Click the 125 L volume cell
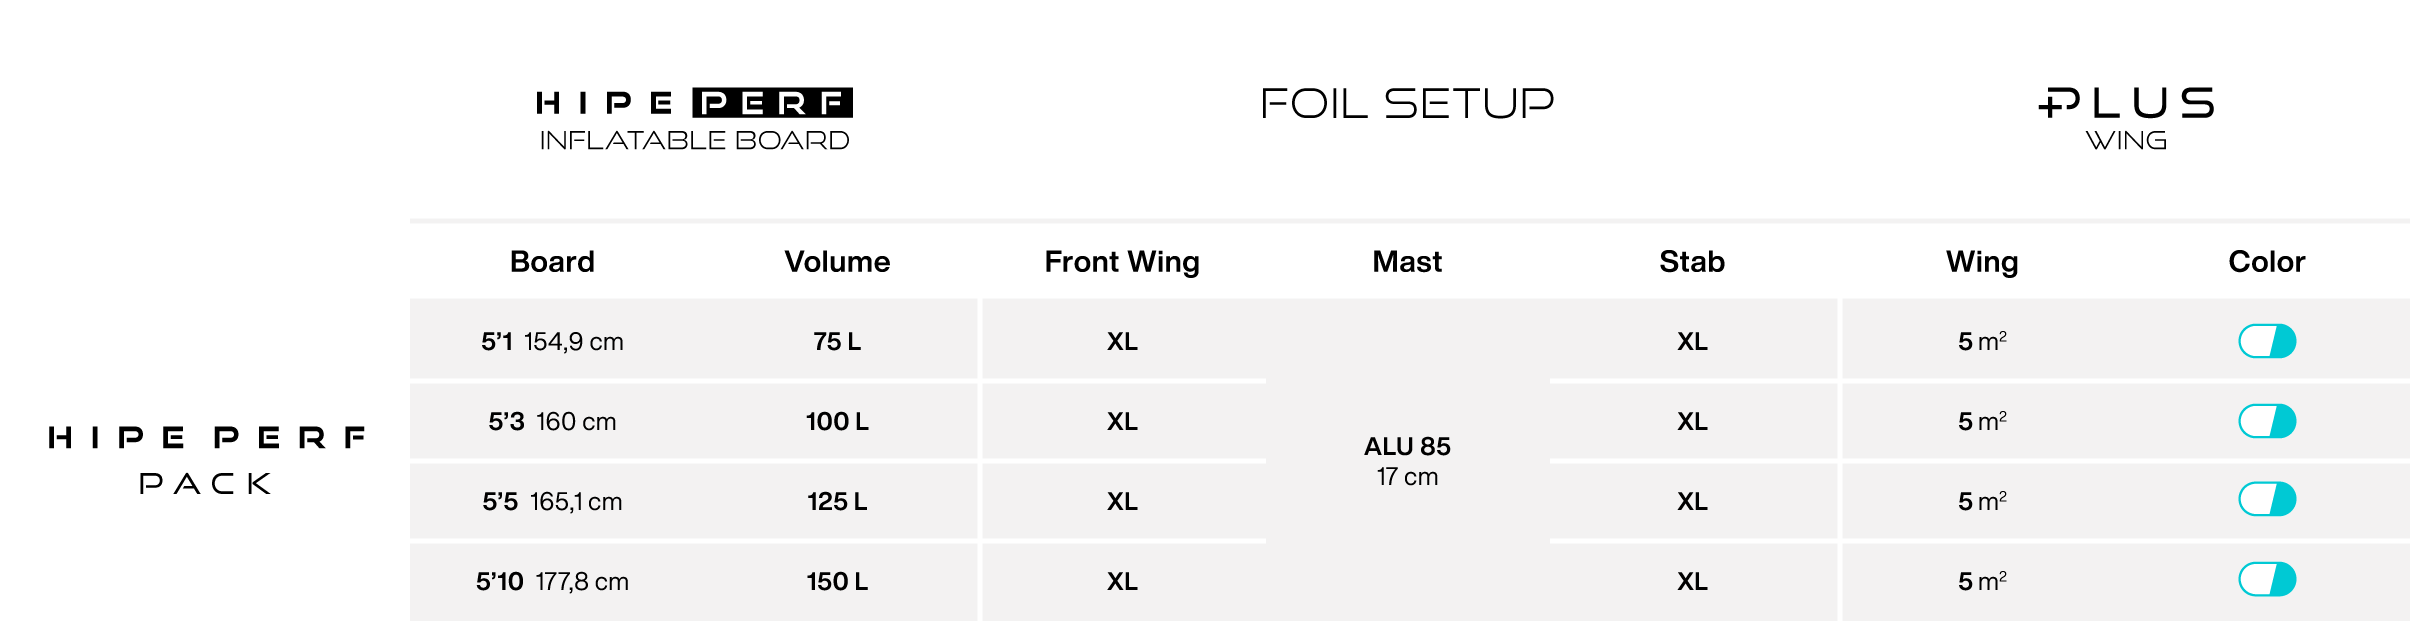The height and width of the screenshot is (641, 2410). tap(837, 502)
